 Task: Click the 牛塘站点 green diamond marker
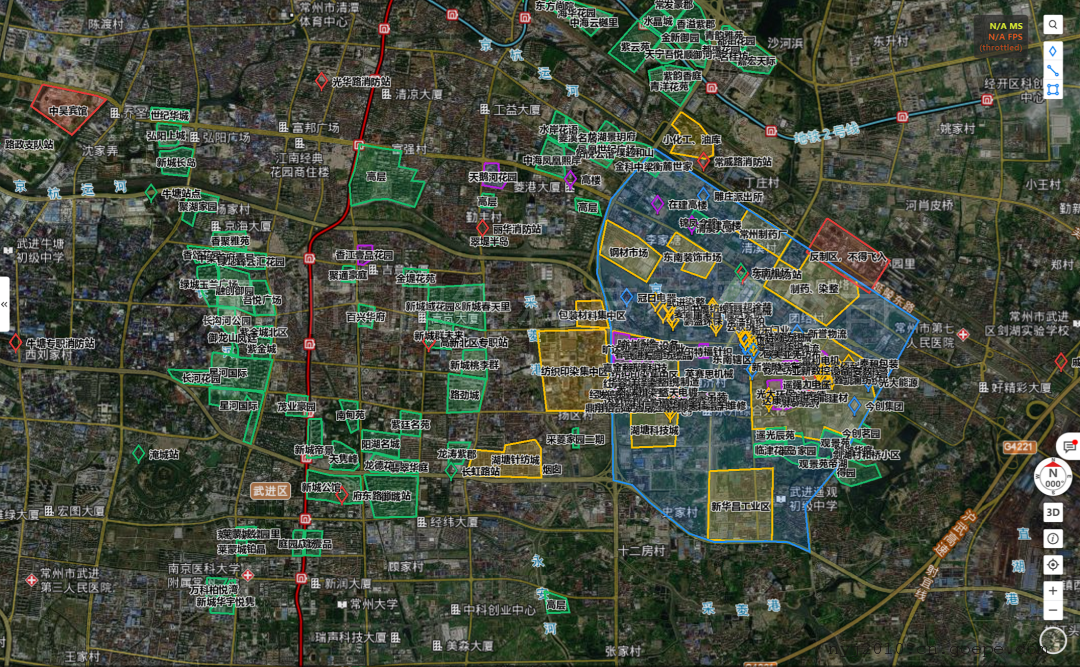pos(151,192)
